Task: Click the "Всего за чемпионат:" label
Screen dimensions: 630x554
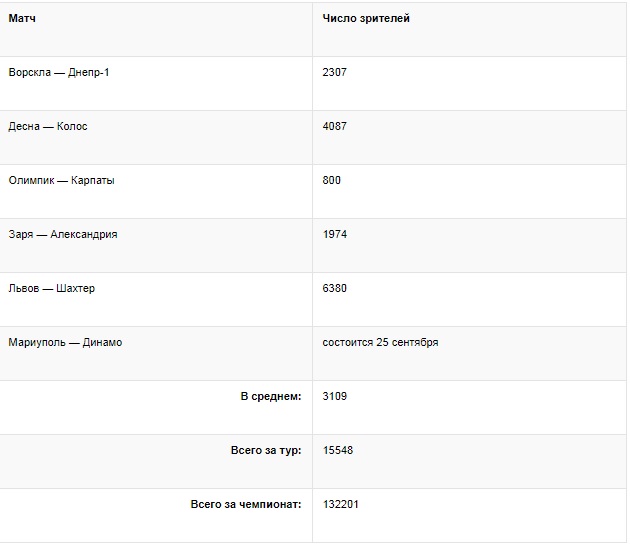Action: click(x=246, y=505)
